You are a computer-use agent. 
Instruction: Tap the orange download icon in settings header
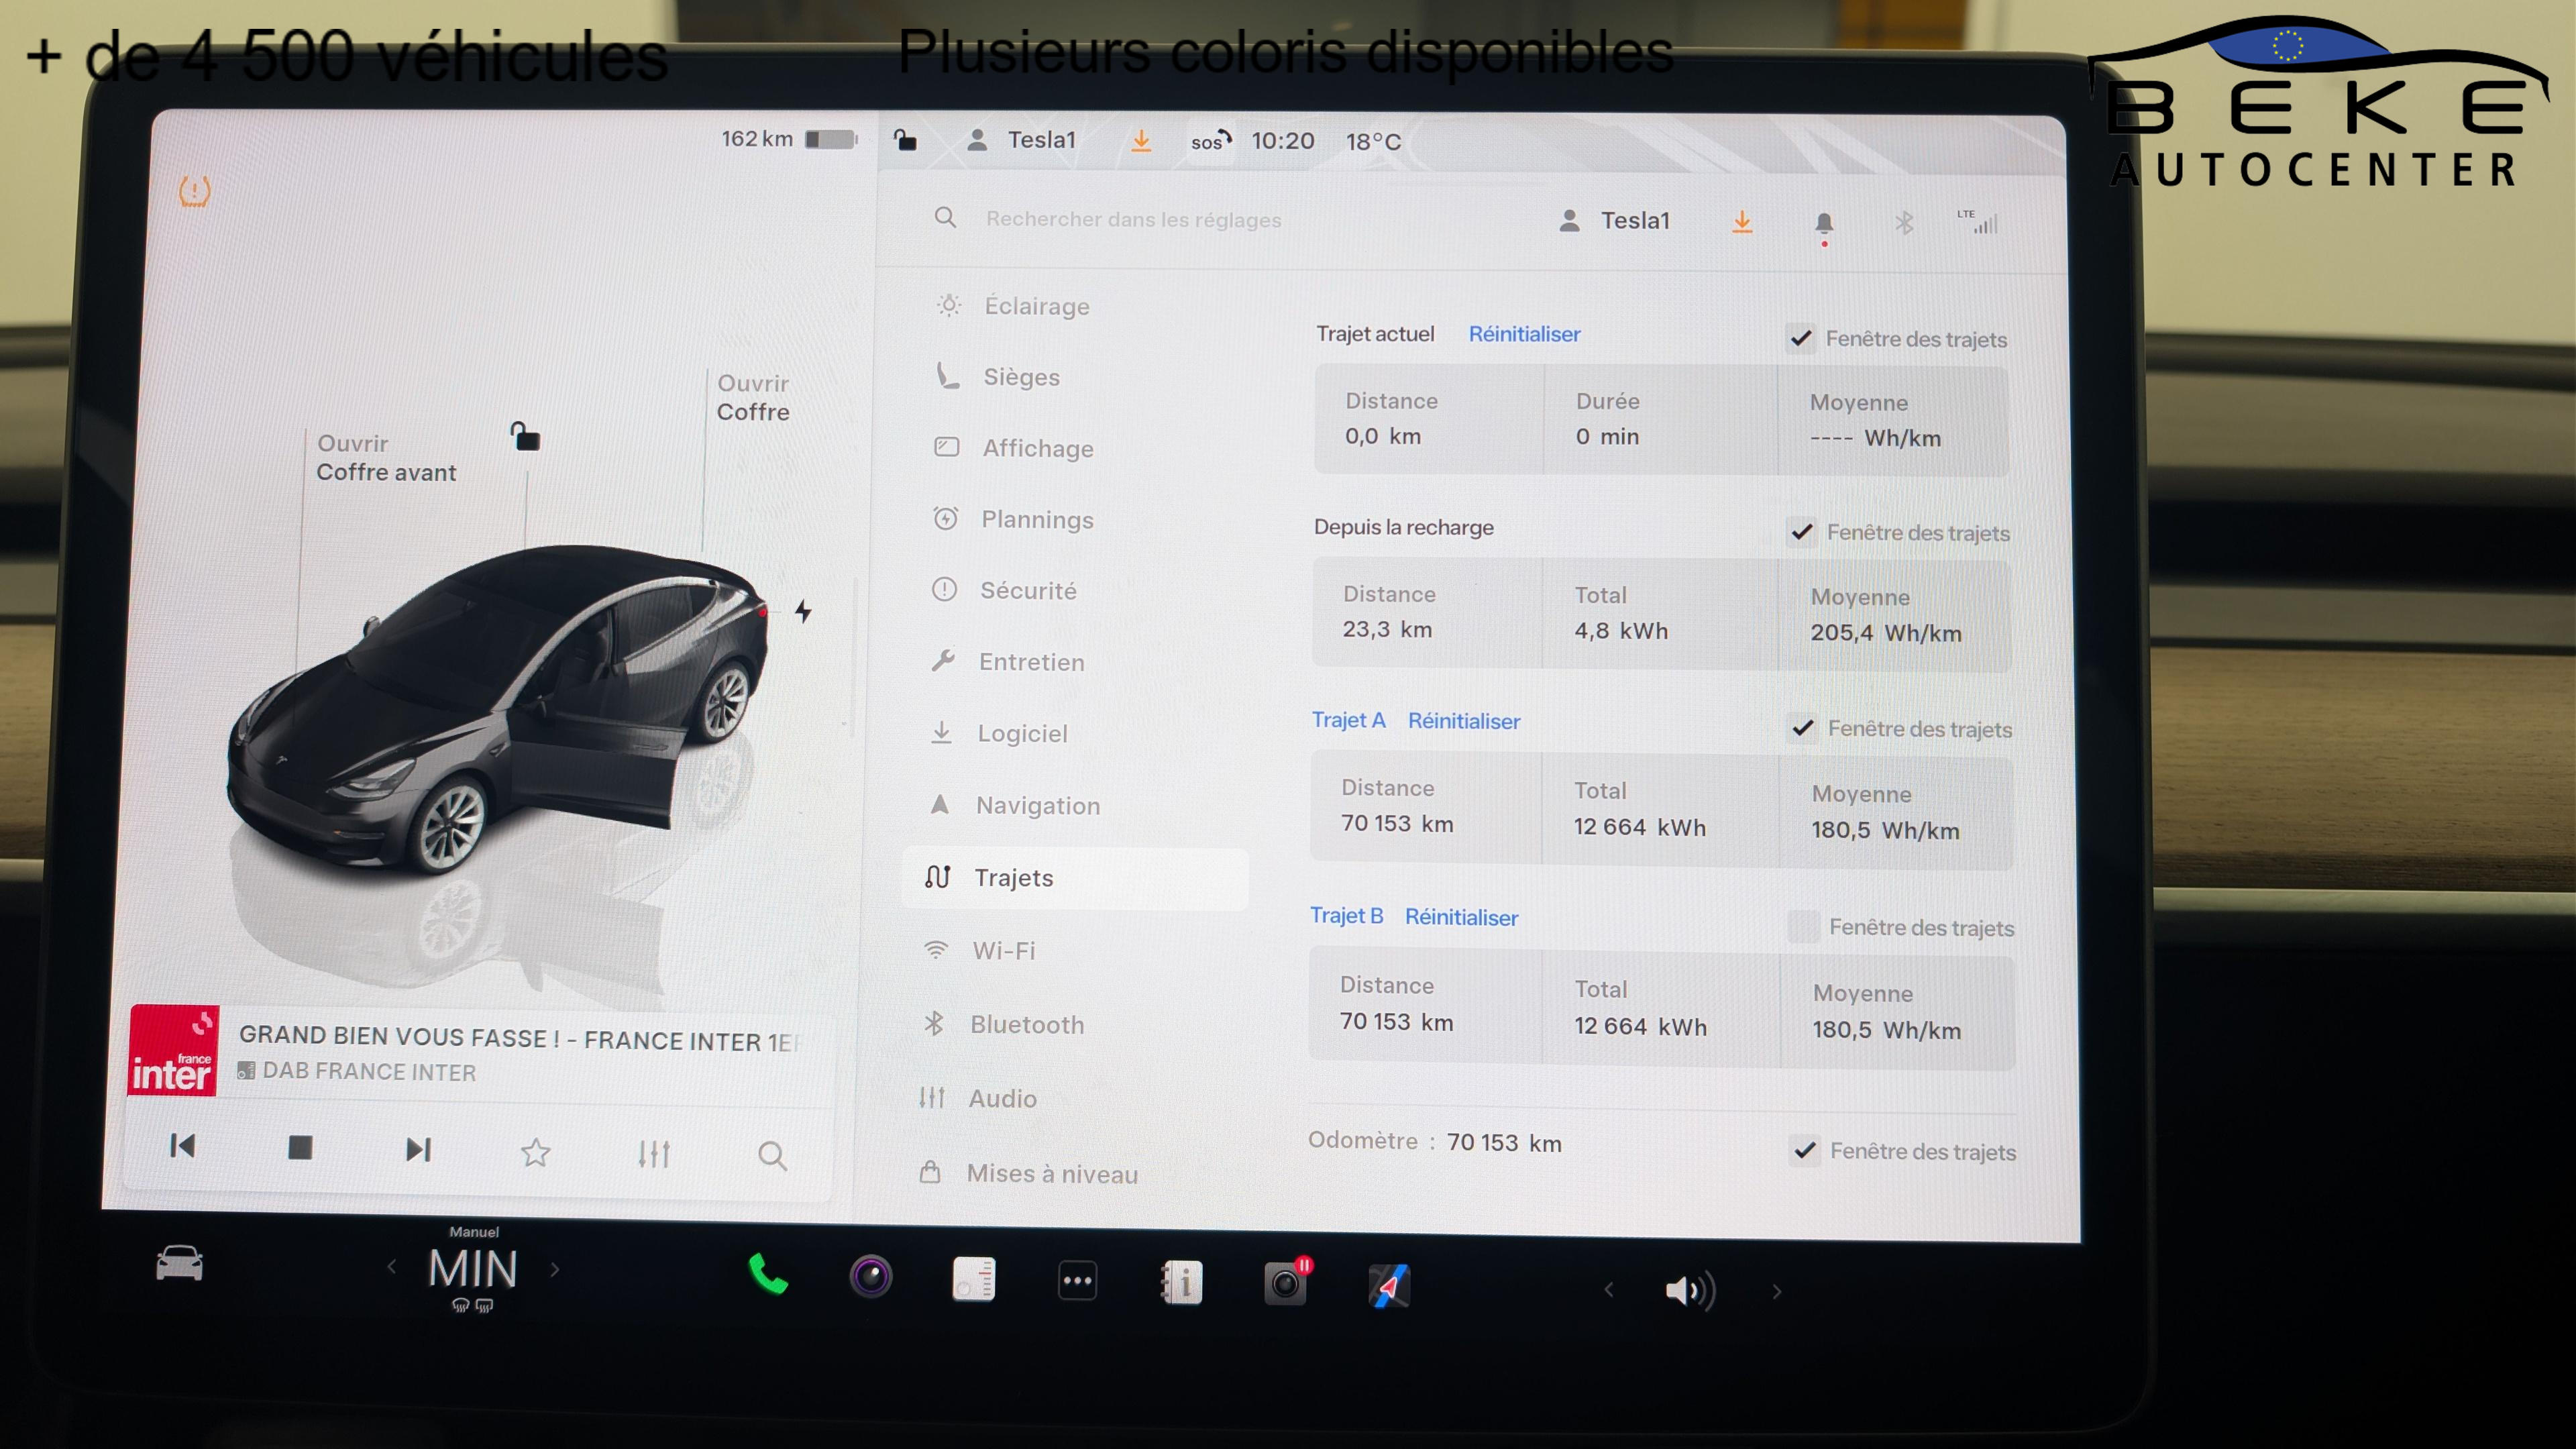point(1742,222)
